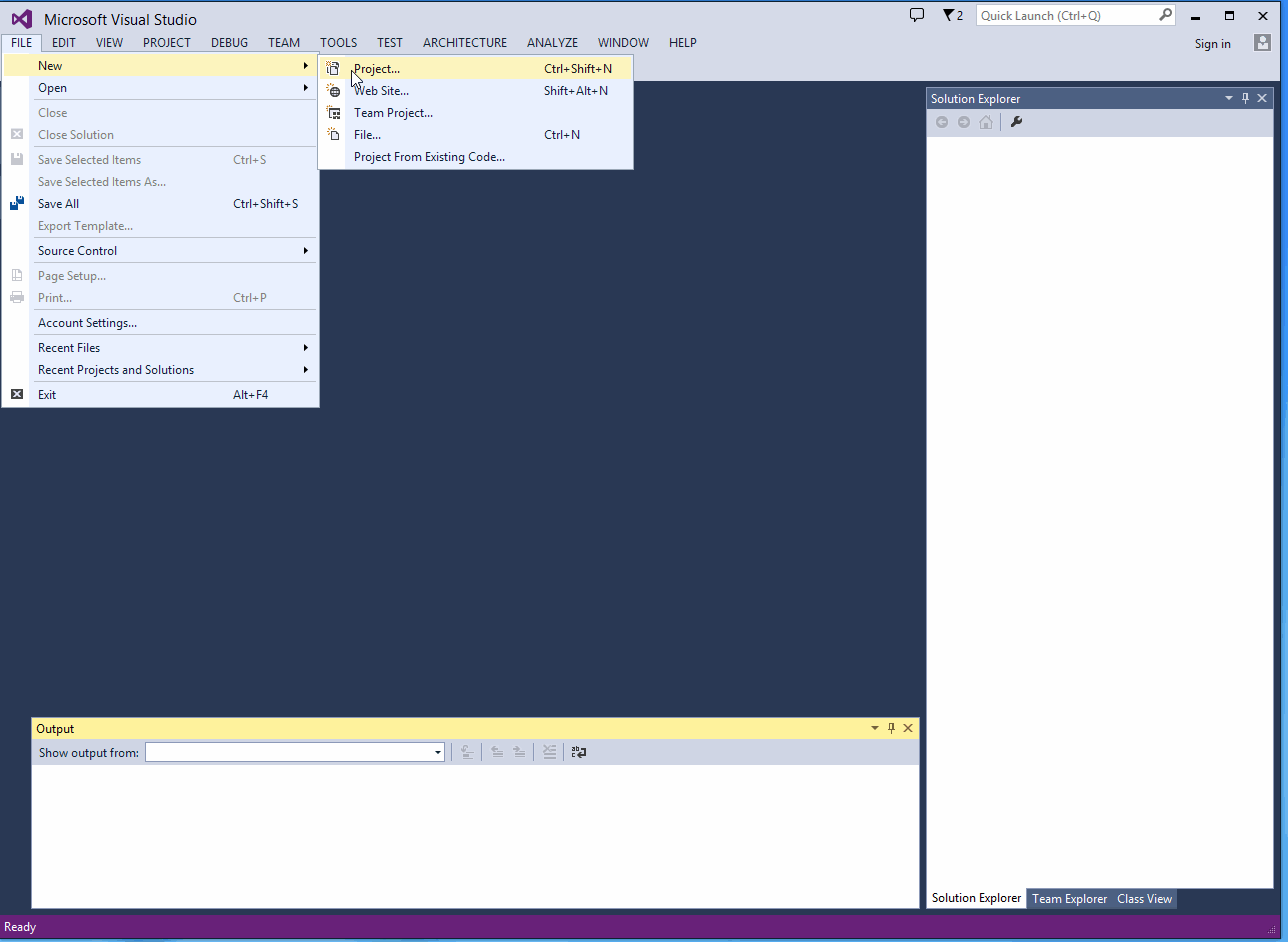This screenshot has height=942, width=1288.
Task: Click the account avatar icon
Action: point(1263,43)
